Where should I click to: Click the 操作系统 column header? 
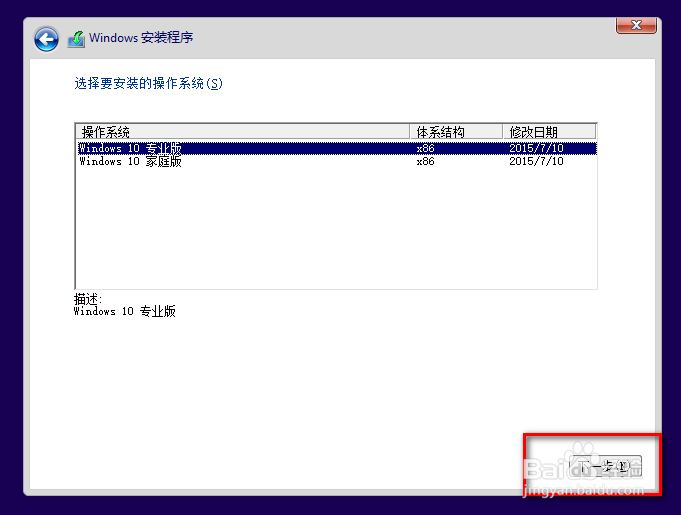(243, 132)
